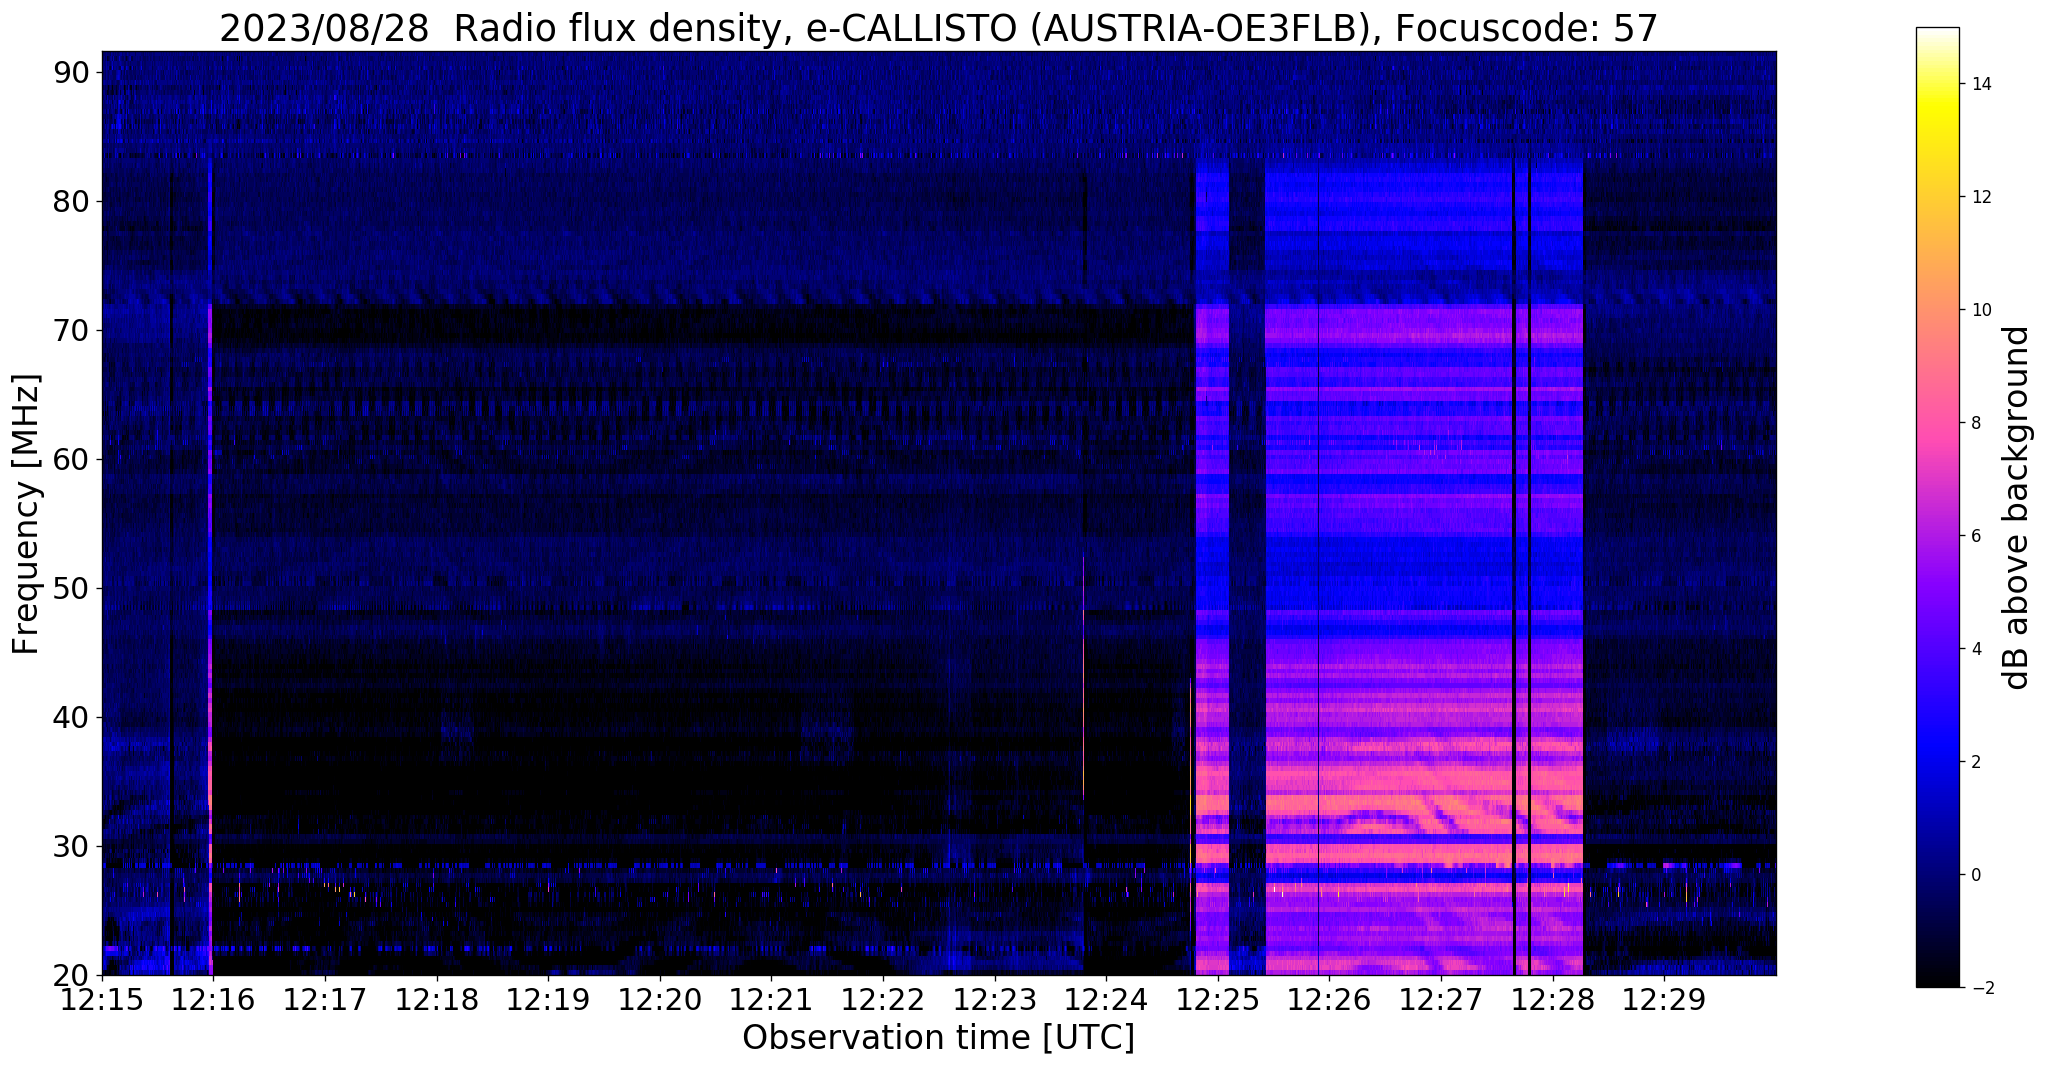Click the colorbar tick value 2

pos(1975,762)
